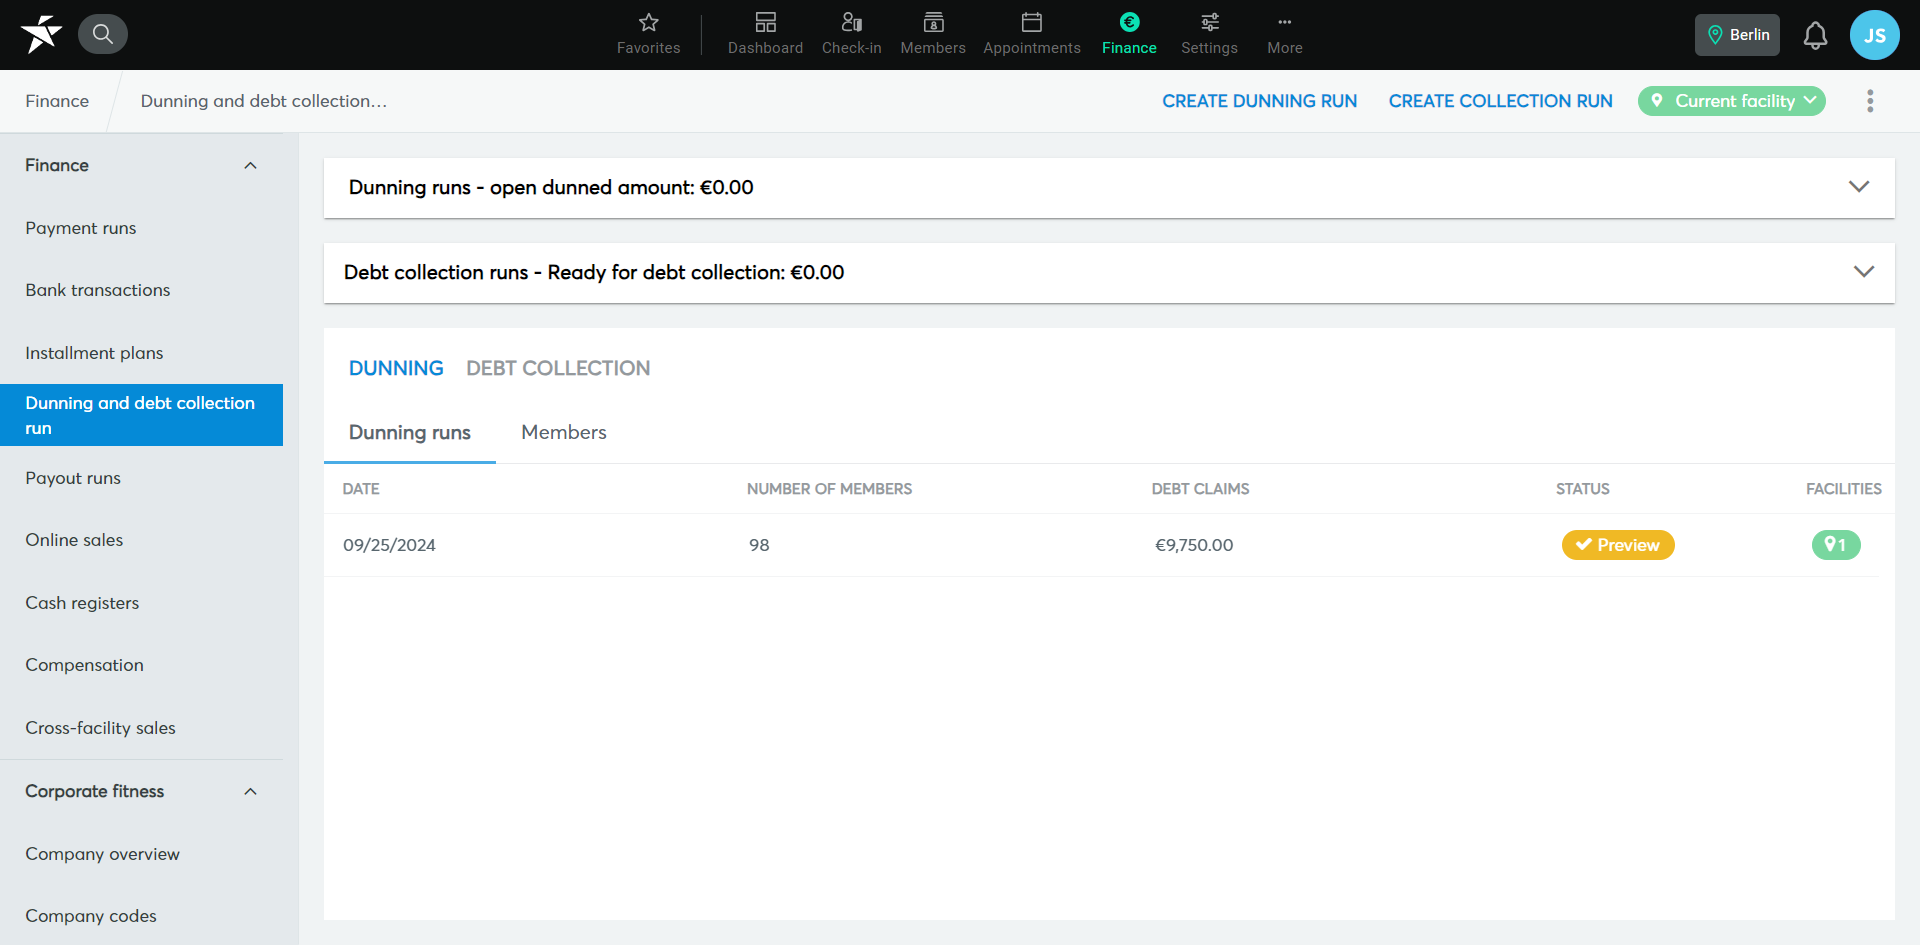Image resolution: width=1920 pixels, height=945 pixels.
Task: Select Members sub-tab
Action: pos(564,432)
